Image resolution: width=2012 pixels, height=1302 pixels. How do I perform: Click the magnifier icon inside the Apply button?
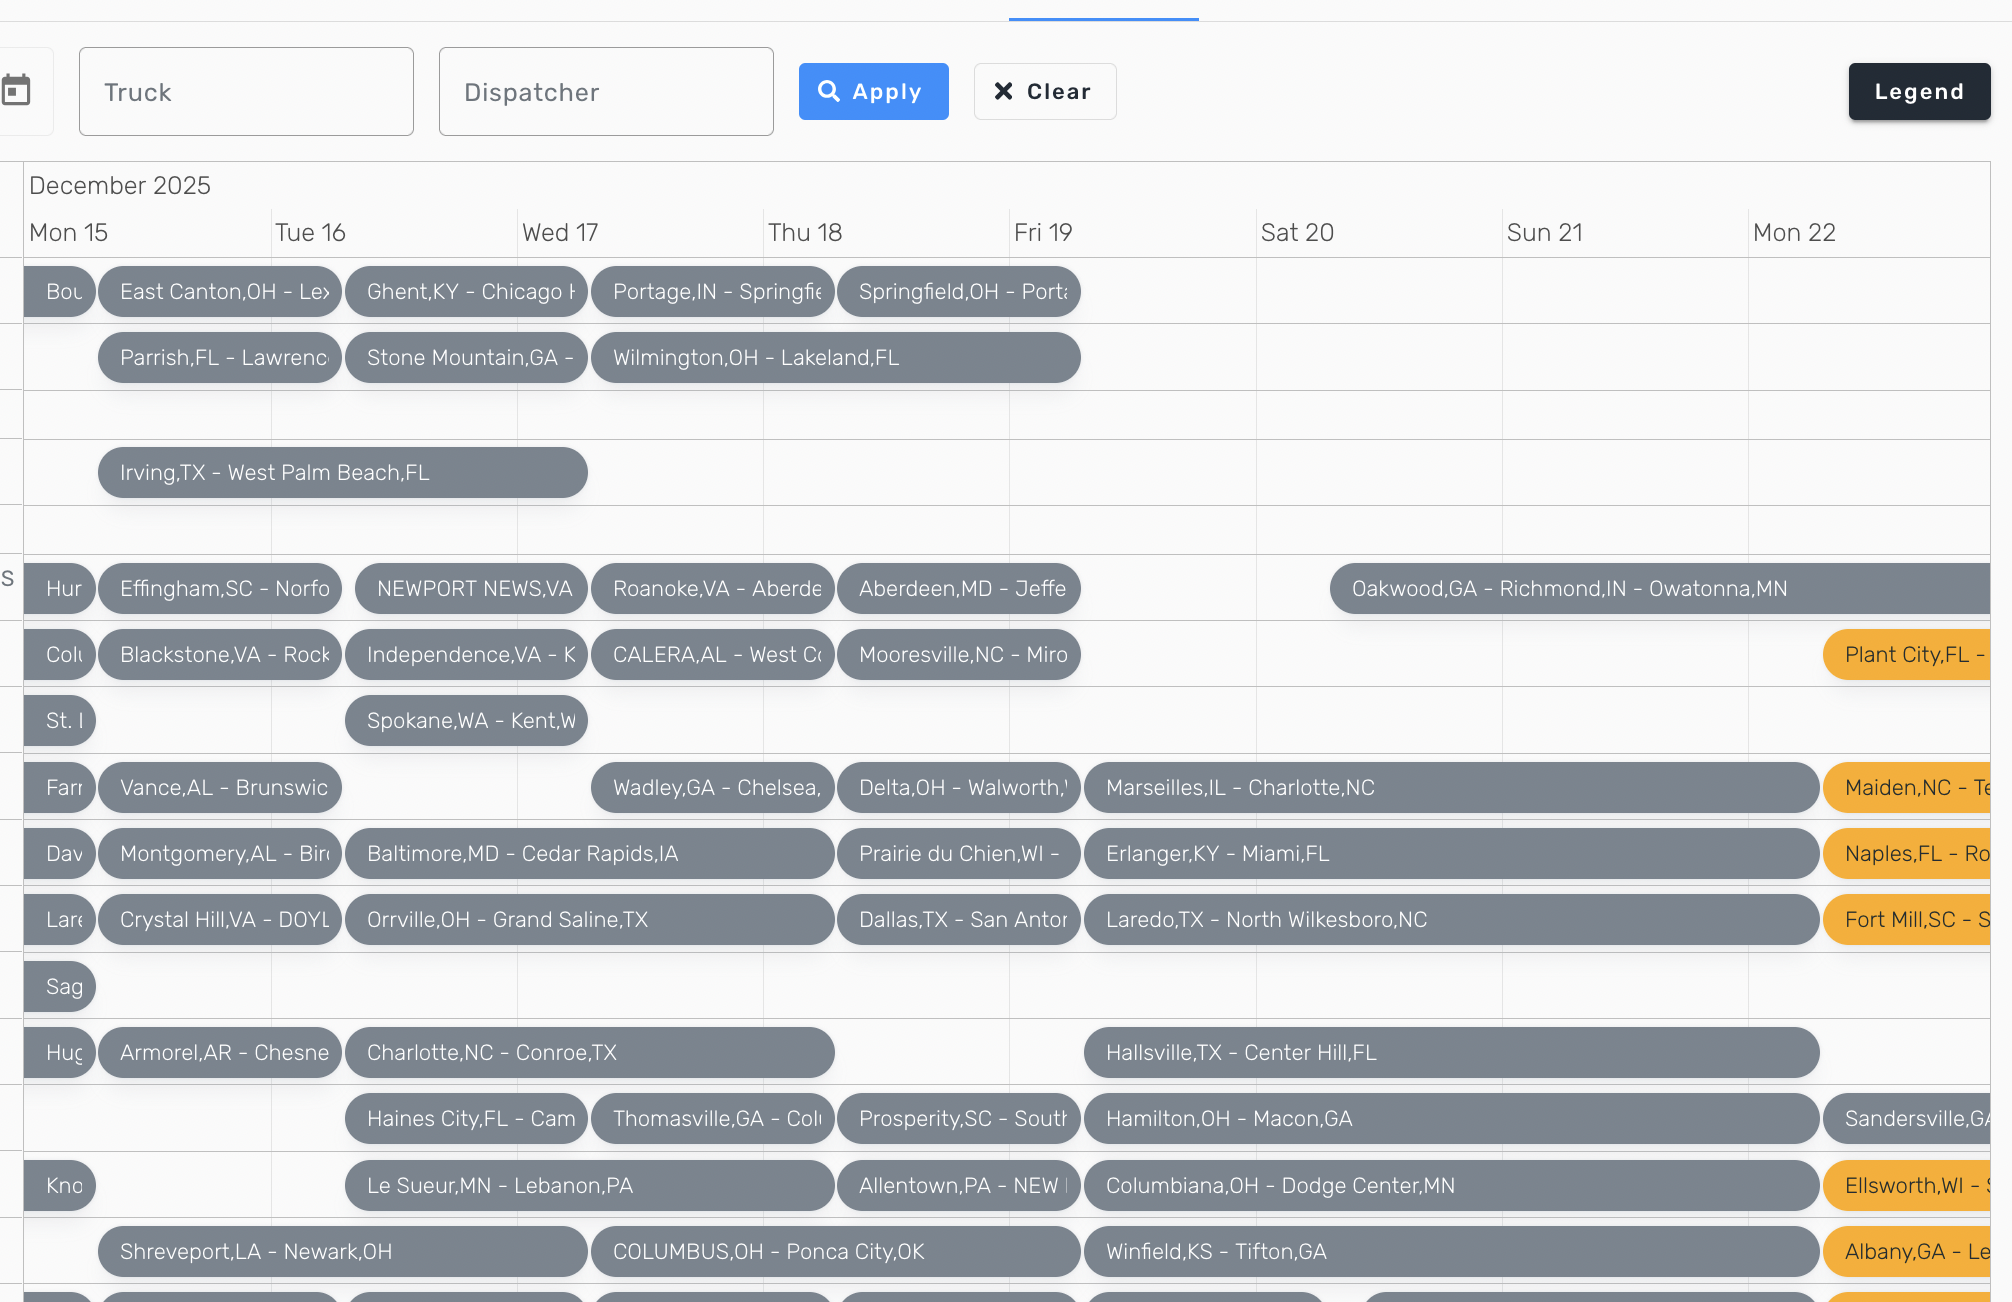(x=830, y=91)
